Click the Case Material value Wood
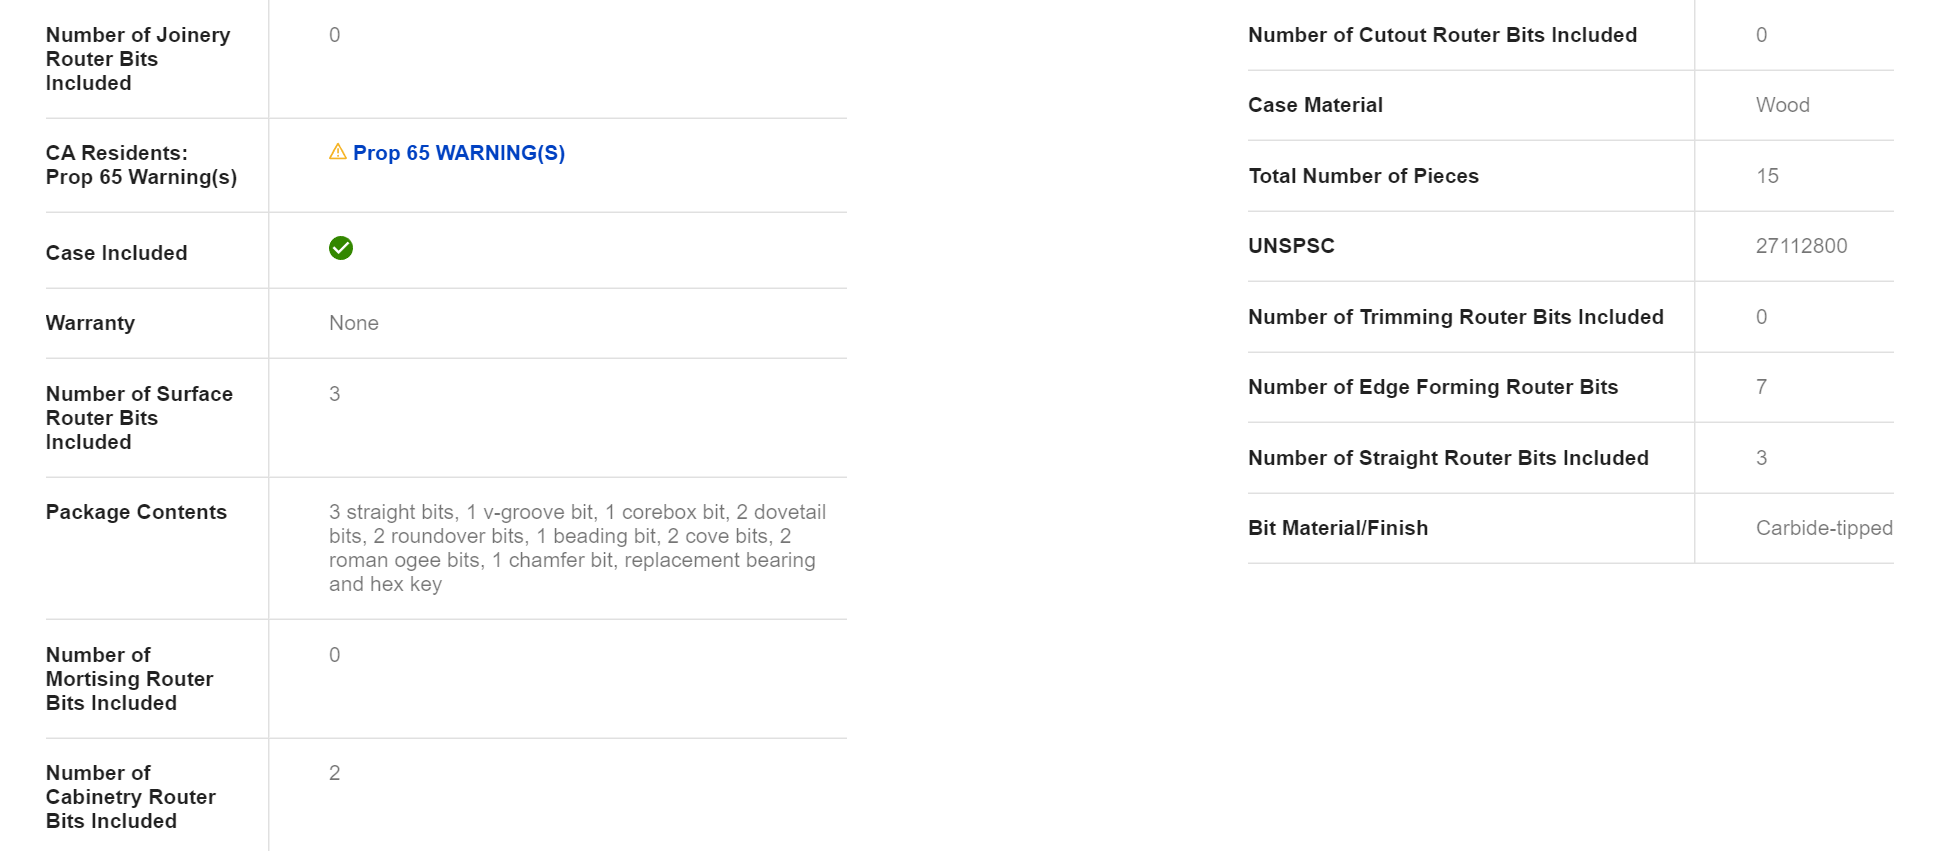This screenshot has height=851, width=1936. [x=1782, y=105]
